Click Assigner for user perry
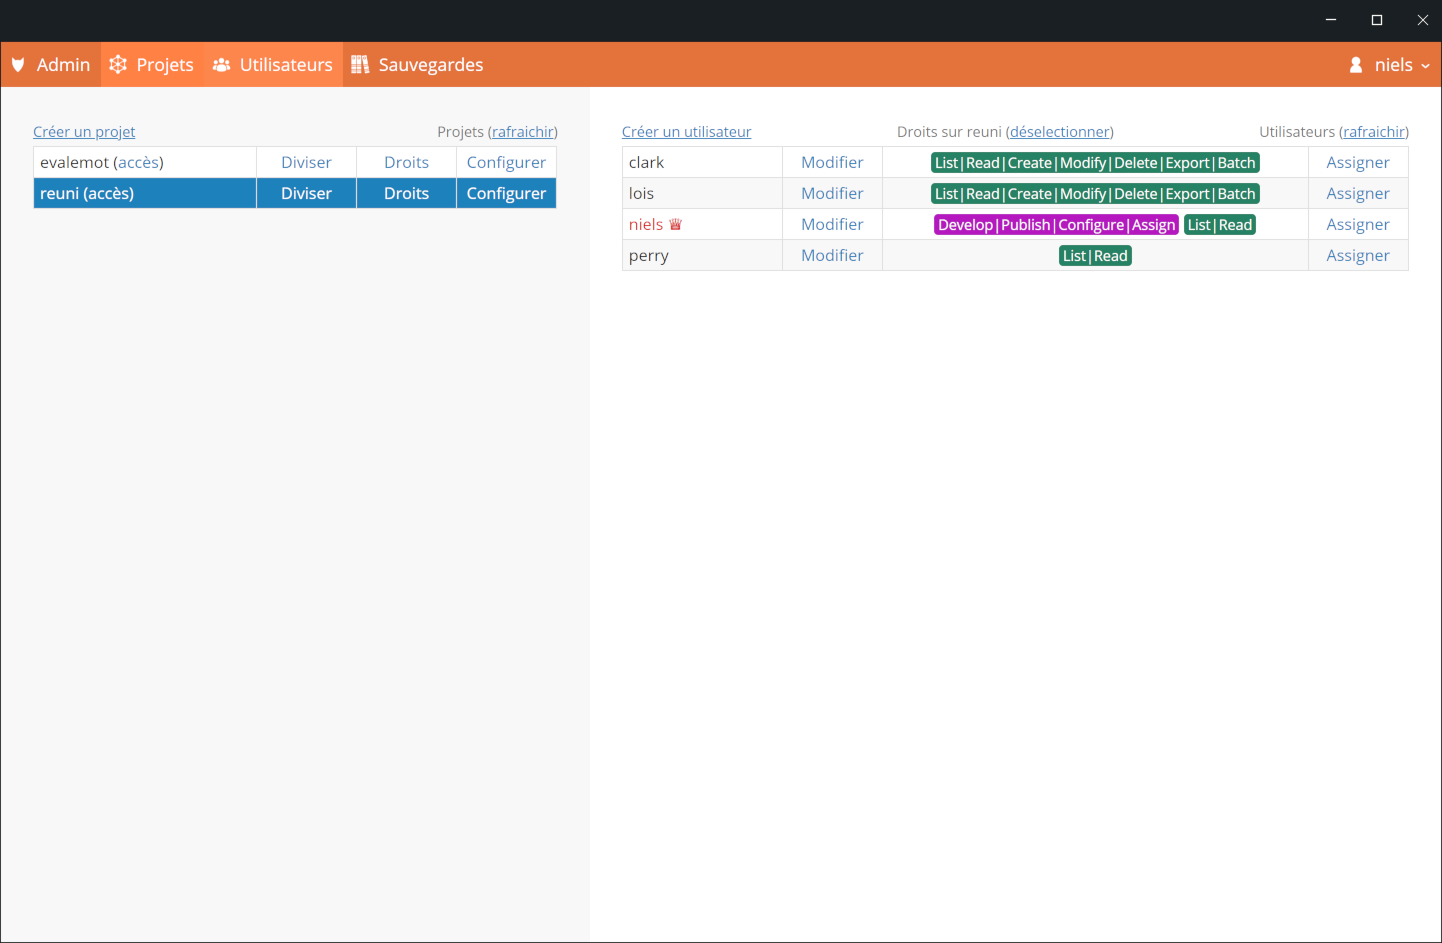Screen dimensions: 1442x943 pos(1357,256)
